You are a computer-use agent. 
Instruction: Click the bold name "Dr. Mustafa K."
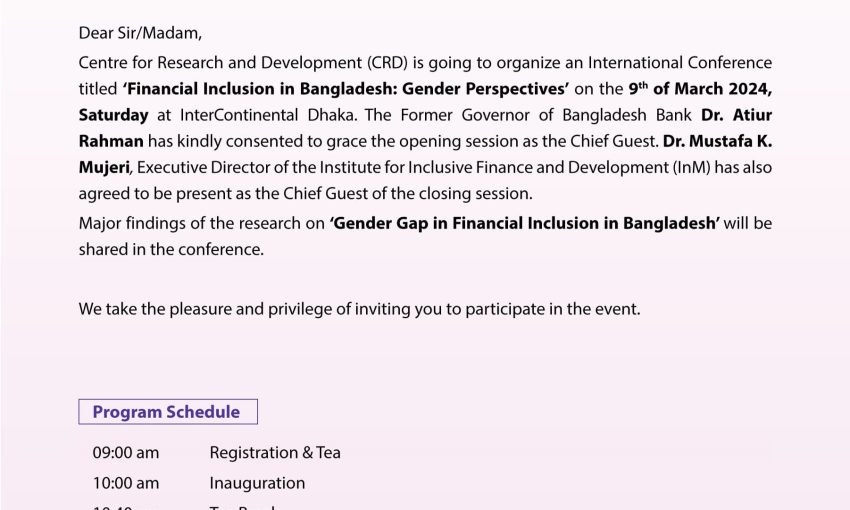tap(717, 141)
